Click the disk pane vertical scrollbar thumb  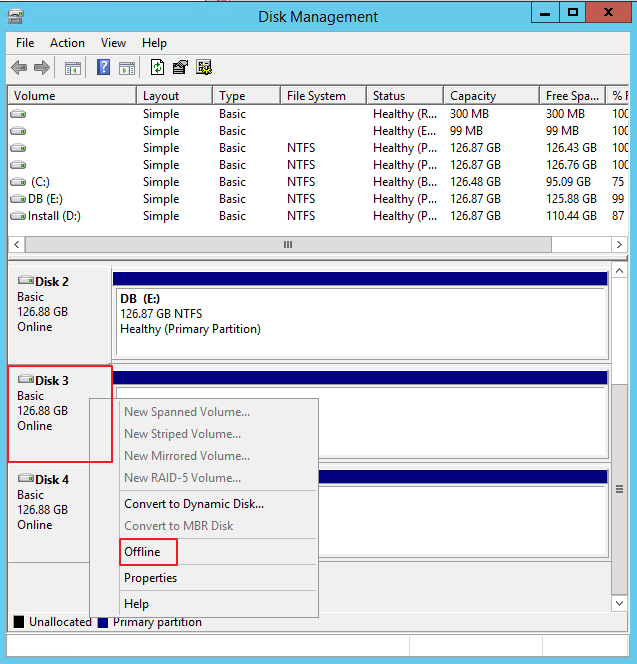619,489
